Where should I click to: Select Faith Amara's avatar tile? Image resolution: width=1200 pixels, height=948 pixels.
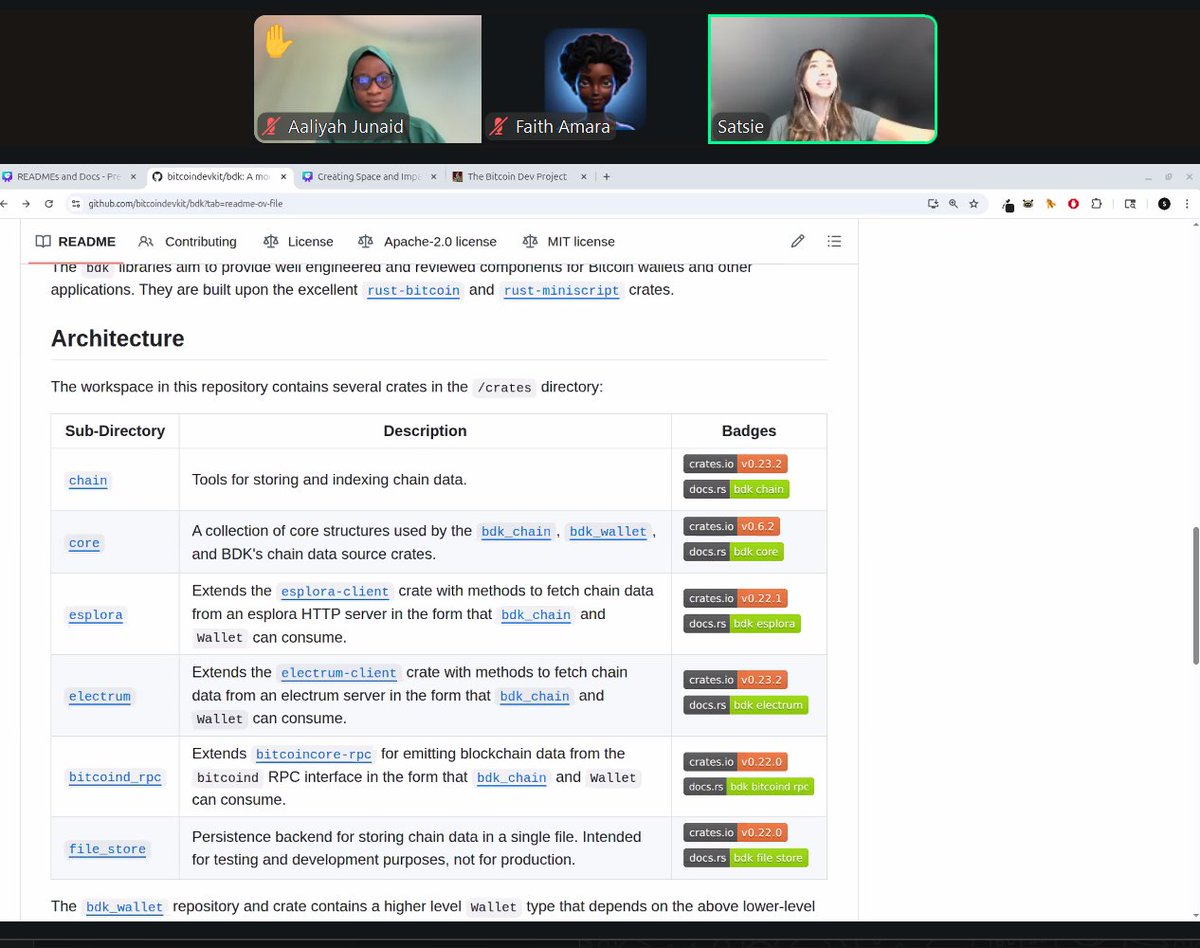click(595, 79)
